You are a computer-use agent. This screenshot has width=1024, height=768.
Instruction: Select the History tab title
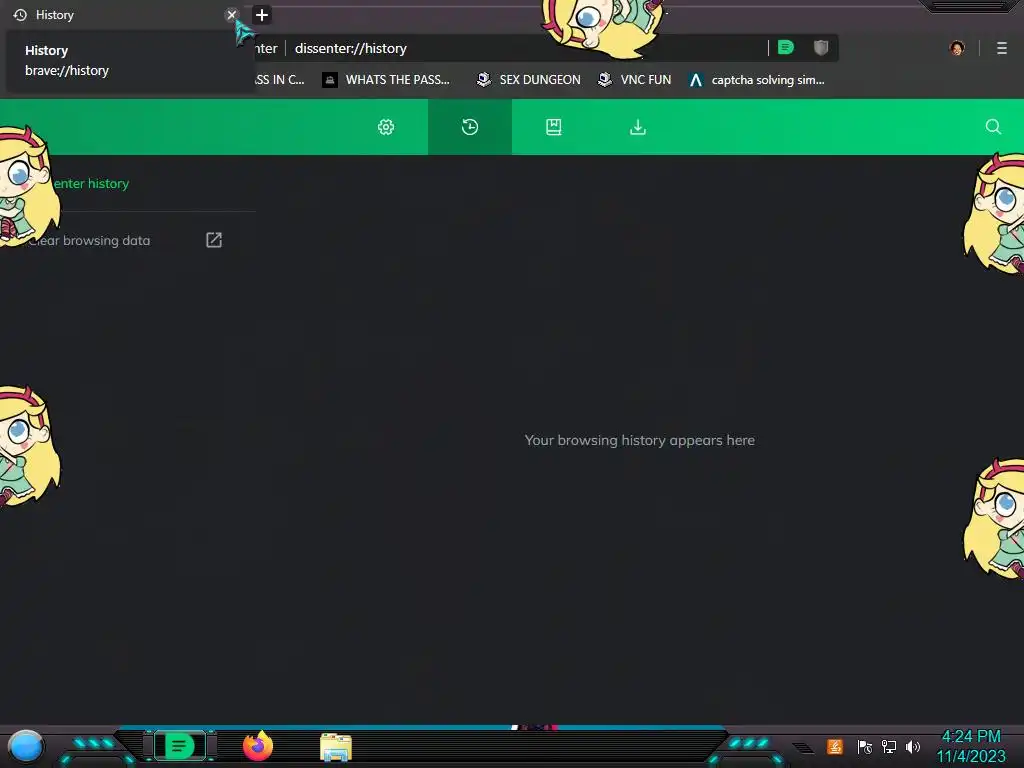pyautogui.click(x=55, y=14)
